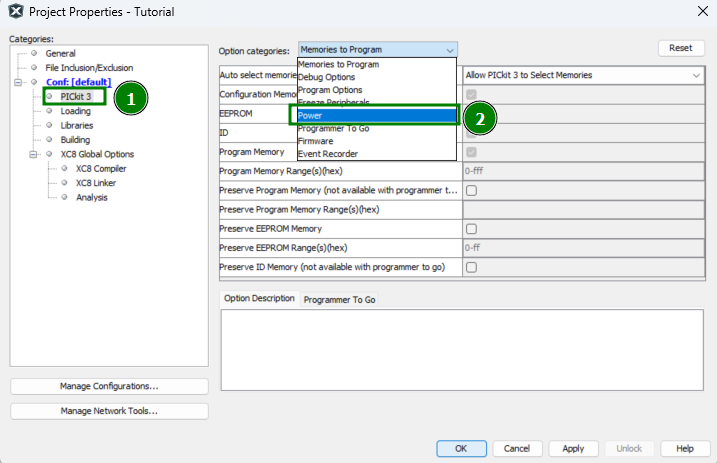Select XC8 Compiler category
Screen dimensions: 717x463
[101, 169]
